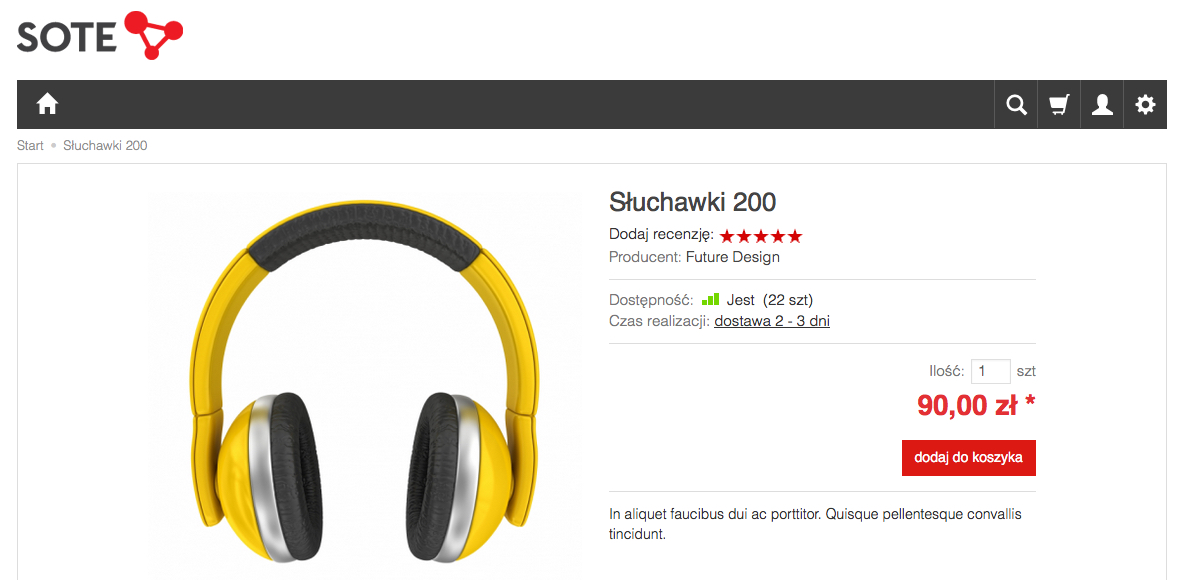The height and width of the screenshot is (580, 1180).
Task: Open the yellow headphones product image
Action: click(364, 384)
